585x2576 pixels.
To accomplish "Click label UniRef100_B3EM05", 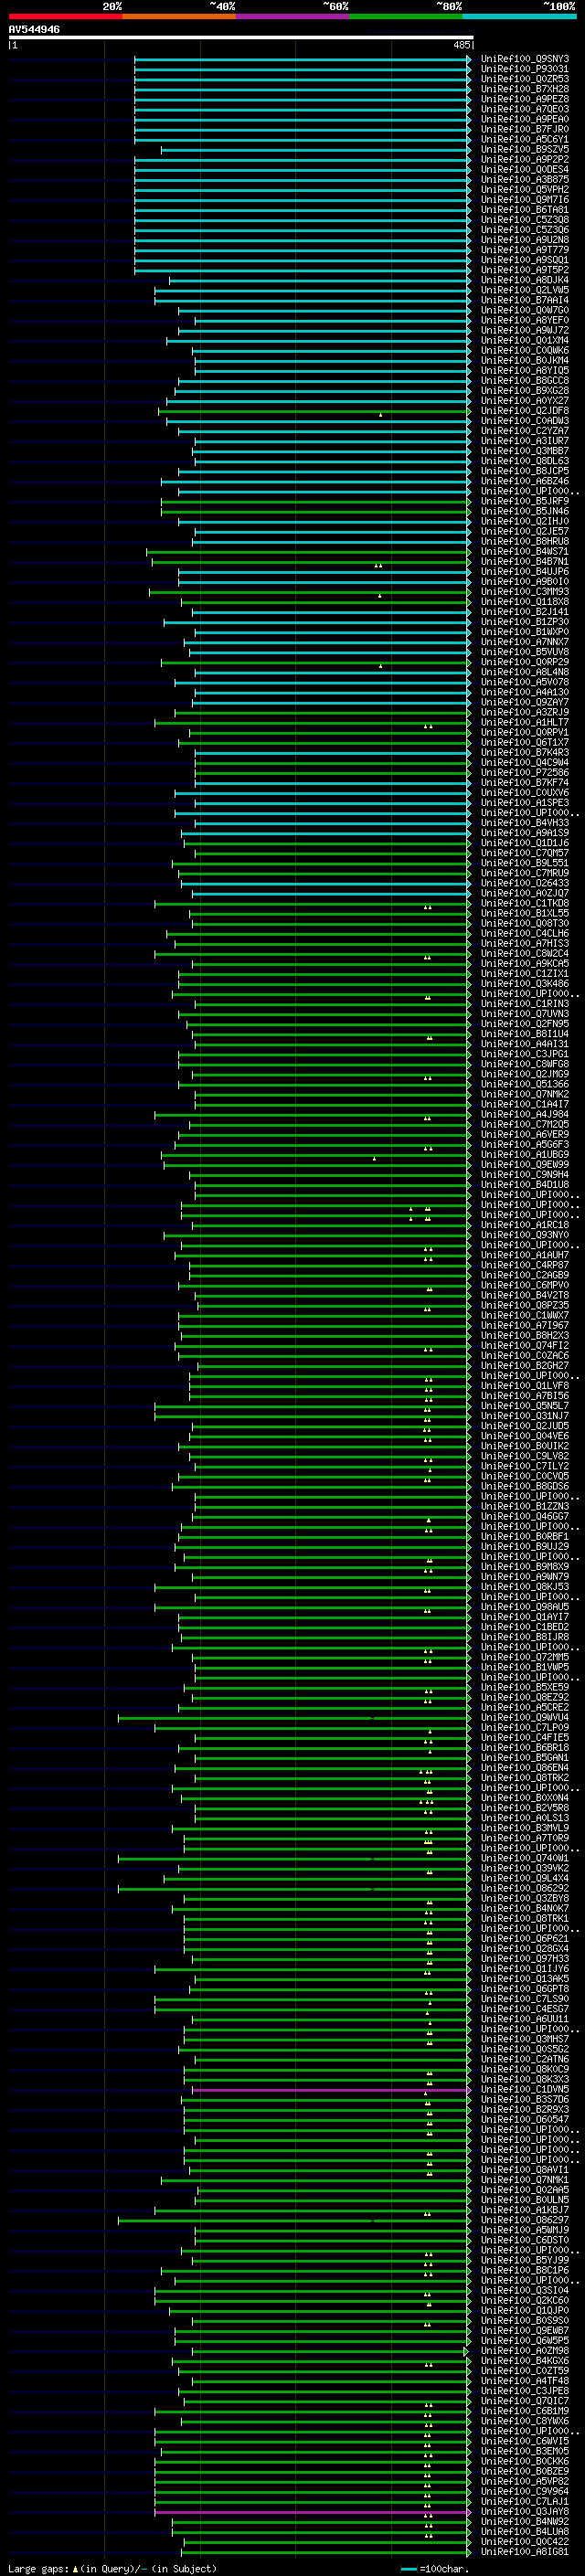I will tap(525, 2450).
